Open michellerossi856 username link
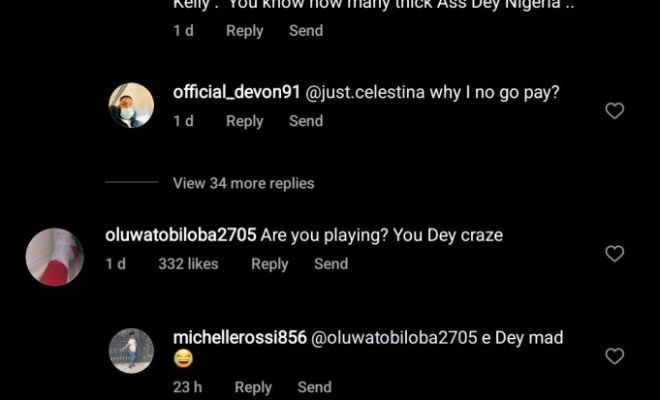The width and height of the screenshot is (660, 400). [240, 338]
